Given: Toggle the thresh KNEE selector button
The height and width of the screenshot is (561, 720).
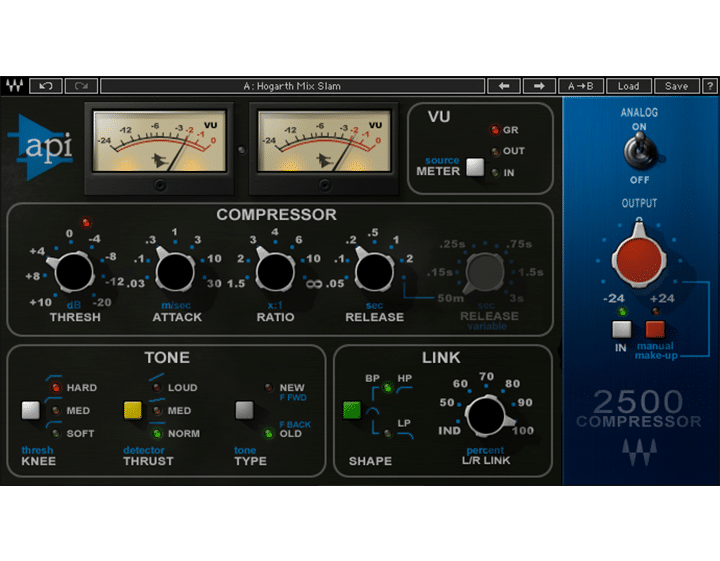Looking at the screenshot, I should pyautogui.click(x=31, y=410).
